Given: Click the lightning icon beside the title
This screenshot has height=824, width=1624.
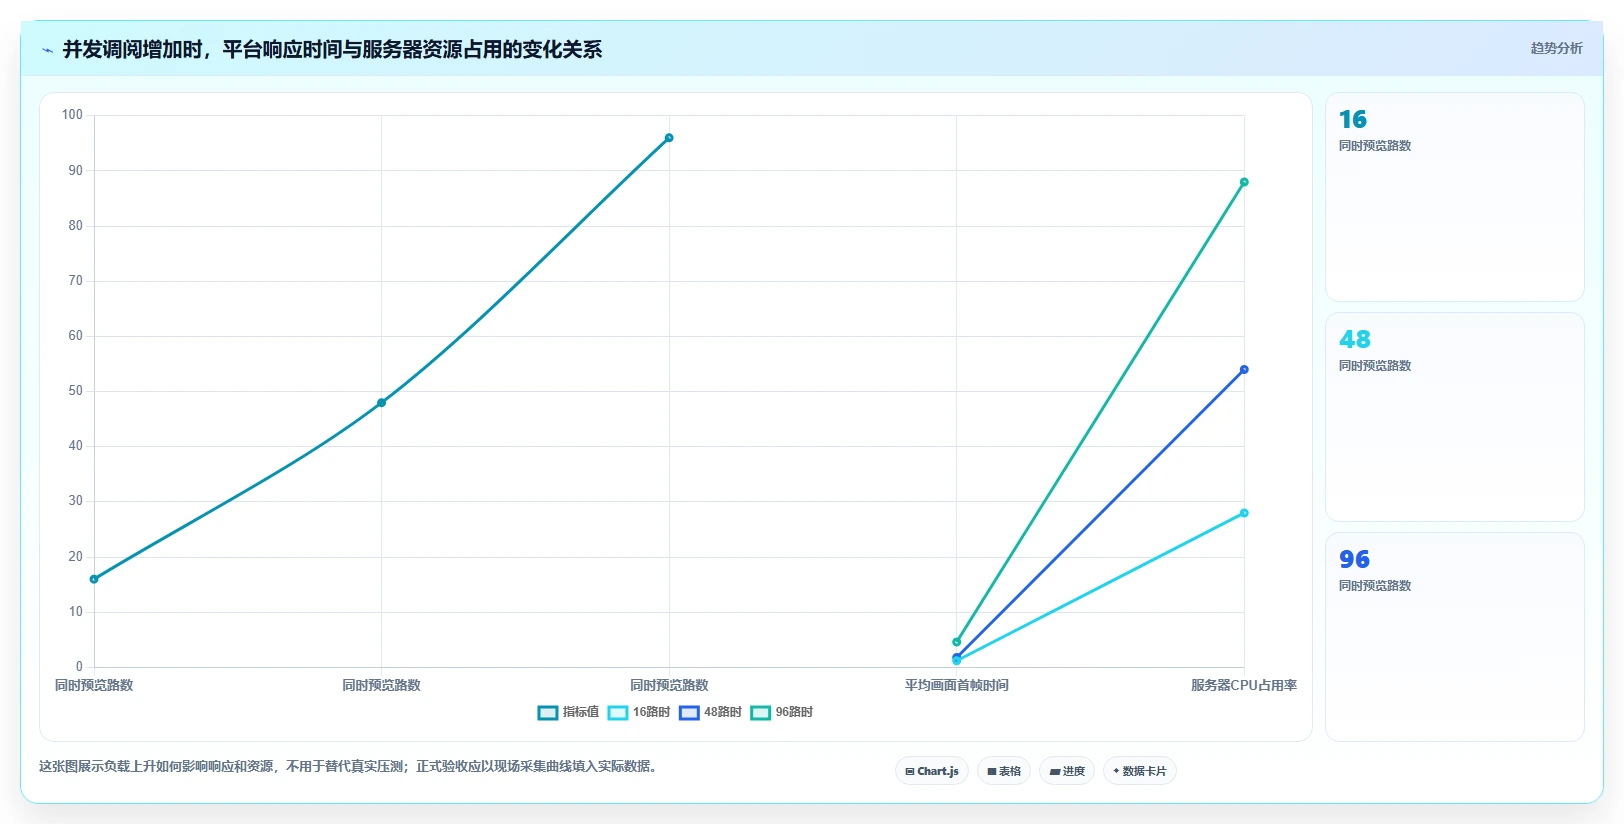Looking at the screenshot, I should [x=47, y=50].
